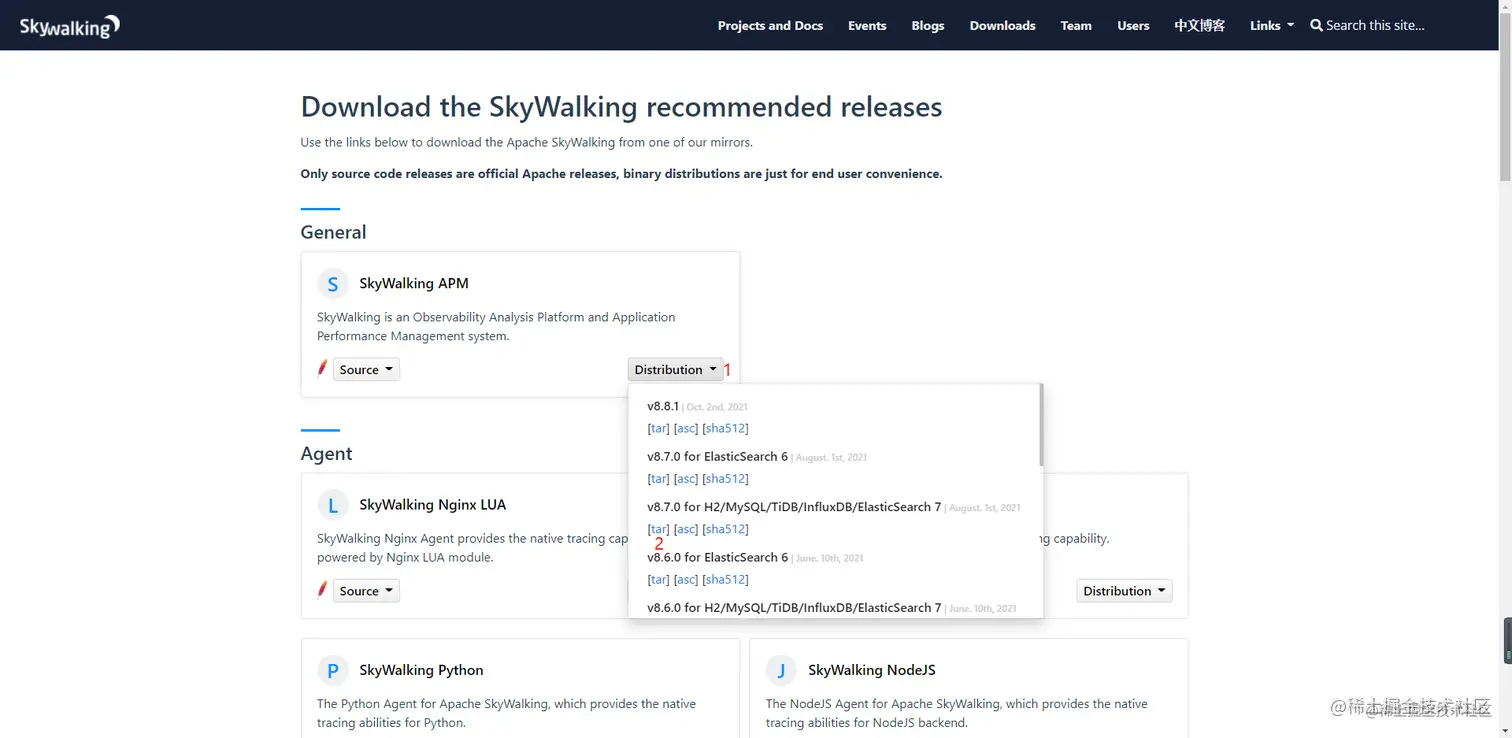Open Source dropdown for SkyWalking Nginx LUA
1512x738 pixels.
pyautogui.click(x=366, y=591)
